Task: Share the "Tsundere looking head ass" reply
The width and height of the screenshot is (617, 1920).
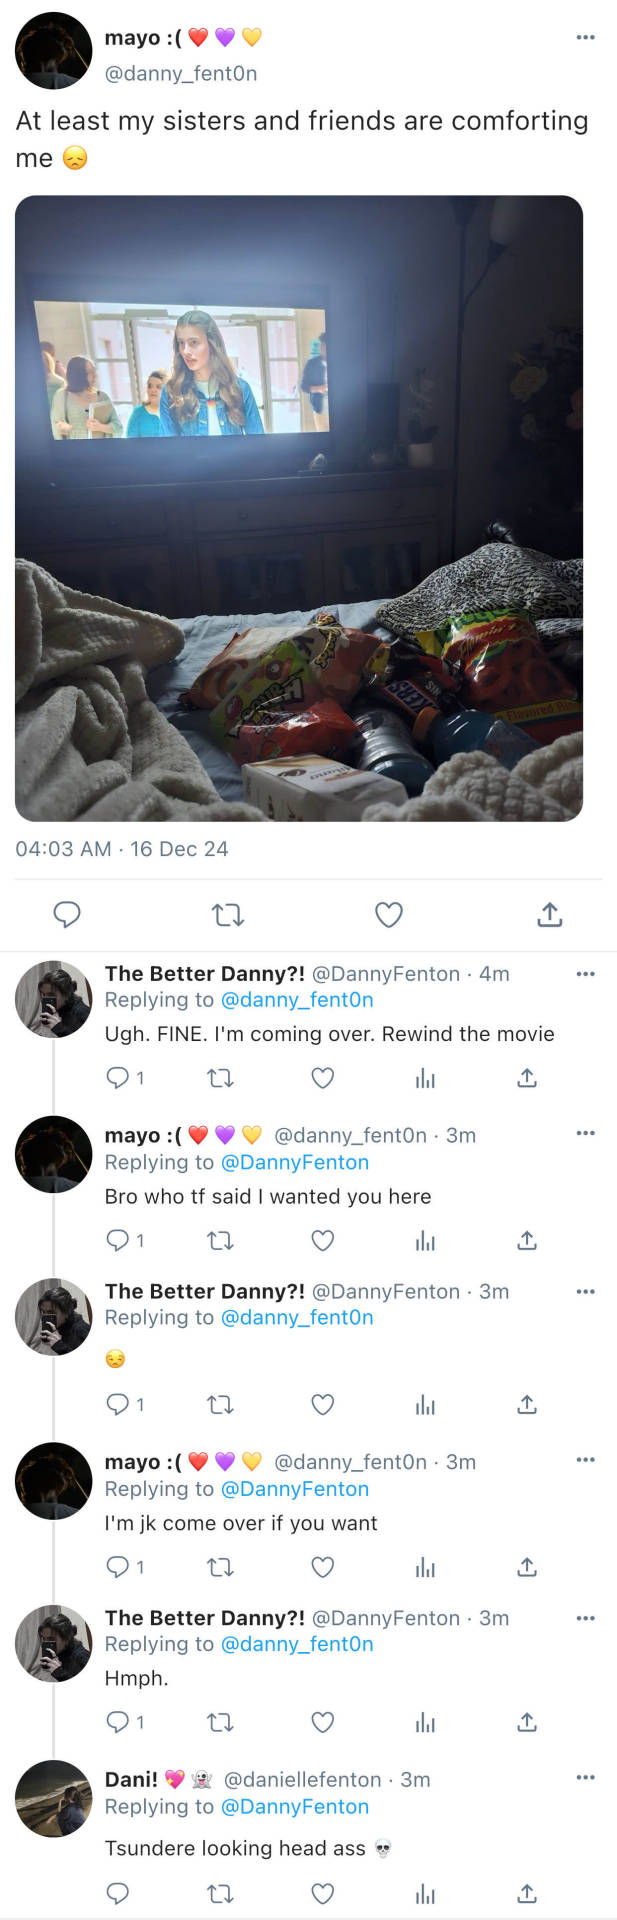Action: (527, 1893)
